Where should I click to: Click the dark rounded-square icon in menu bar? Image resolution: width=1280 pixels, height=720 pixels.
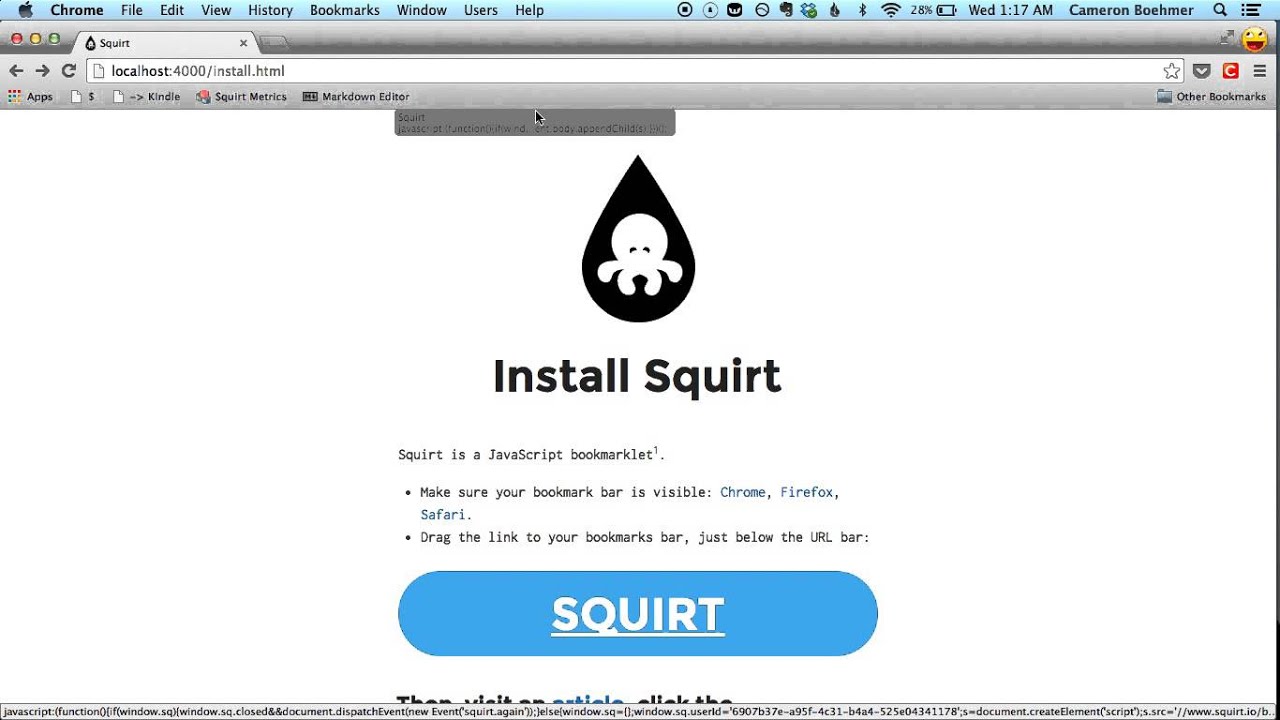coord(736,10)
